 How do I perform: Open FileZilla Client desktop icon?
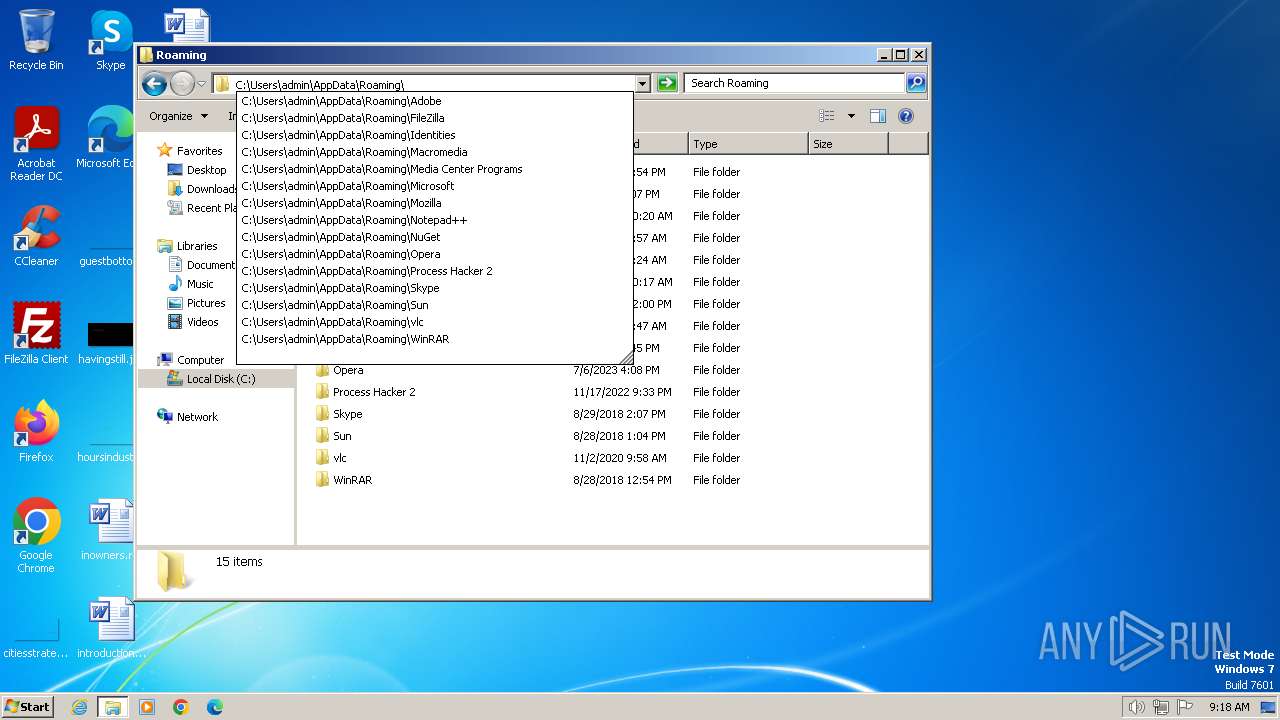click(36, 334)
